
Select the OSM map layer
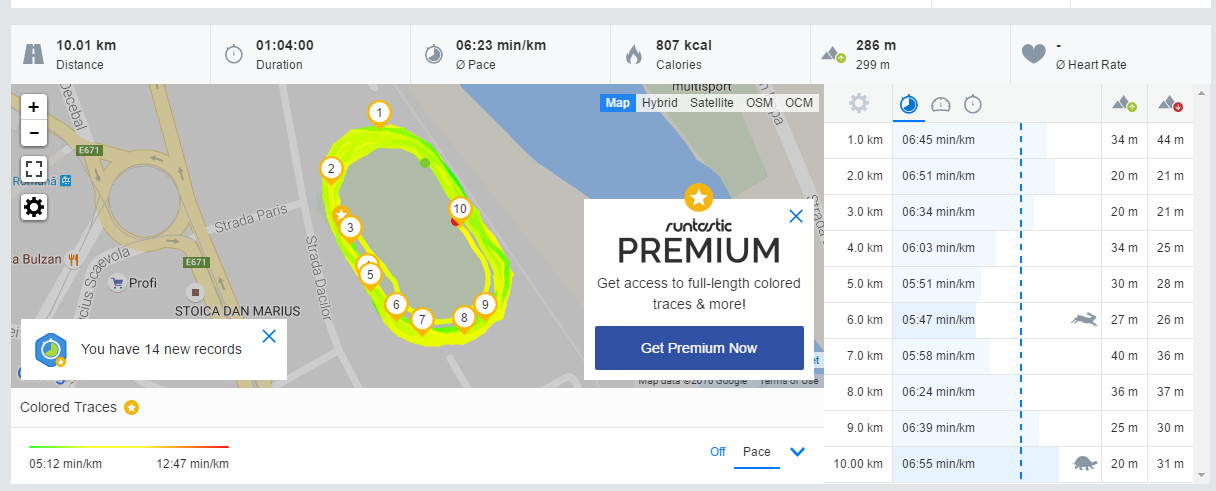[759, 103]
